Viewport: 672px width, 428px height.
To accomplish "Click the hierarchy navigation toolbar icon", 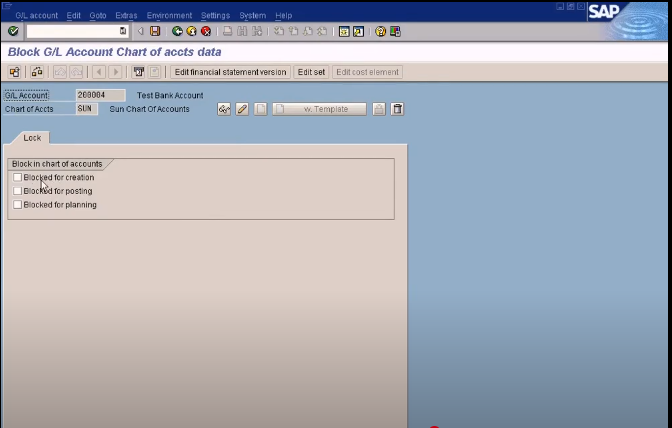I will click(37, 72).
